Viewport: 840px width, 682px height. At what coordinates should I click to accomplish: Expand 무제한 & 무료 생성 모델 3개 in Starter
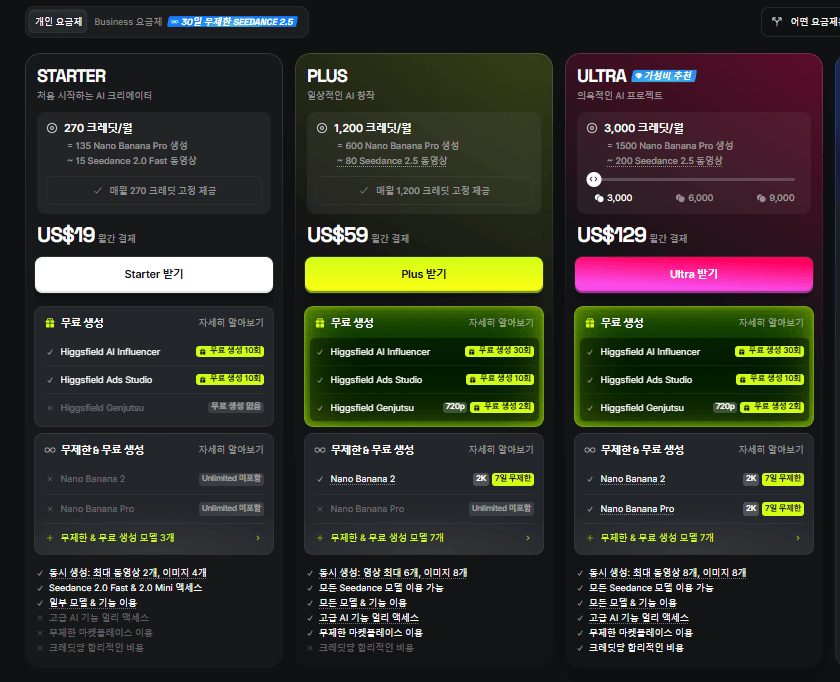point(154,537)
